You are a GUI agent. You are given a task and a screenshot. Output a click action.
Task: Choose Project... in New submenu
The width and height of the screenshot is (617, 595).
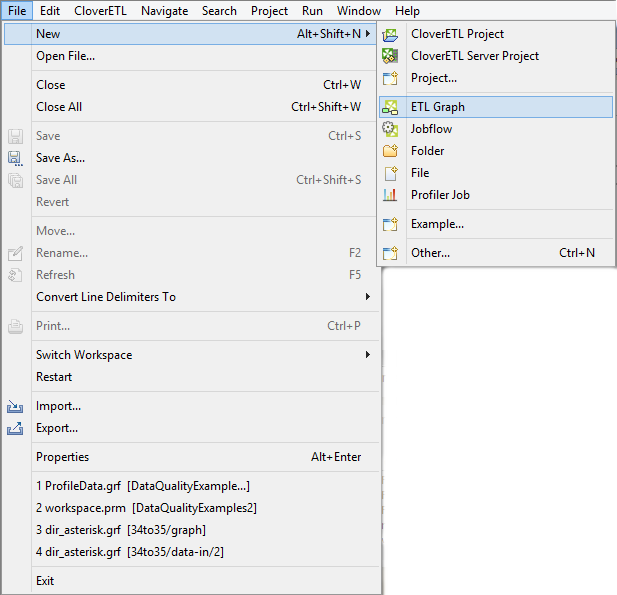point(496,78)
